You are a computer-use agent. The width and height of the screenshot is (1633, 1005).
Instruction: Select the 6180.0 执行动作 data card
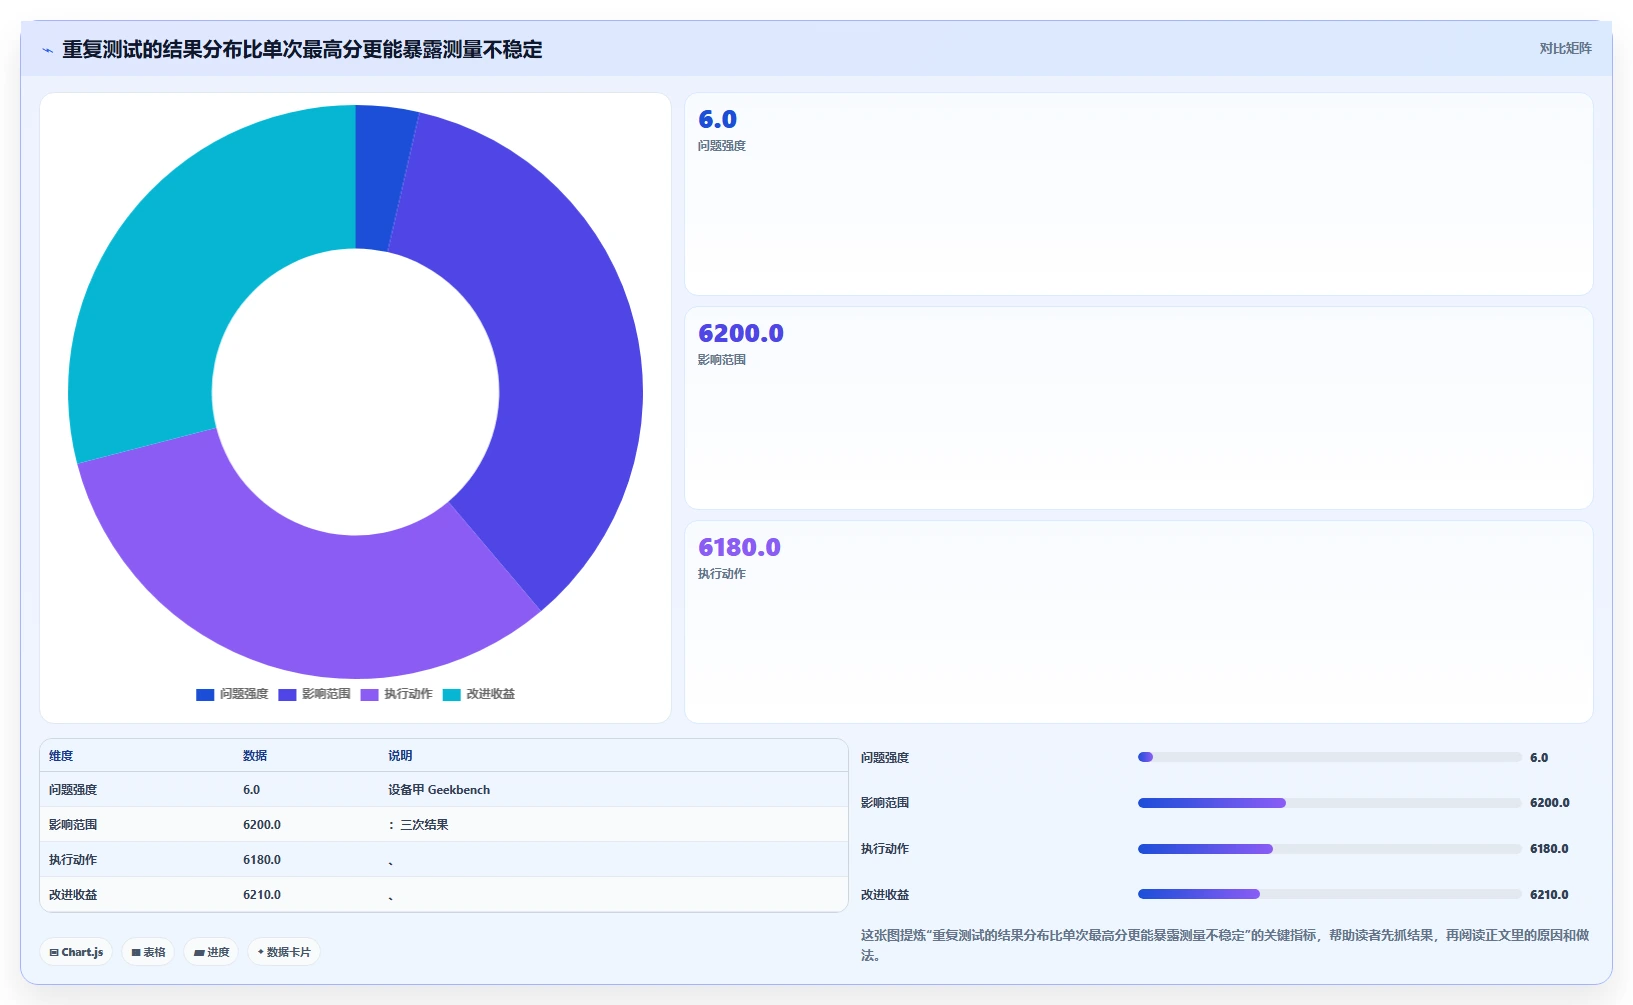(x=1138, y=622)
